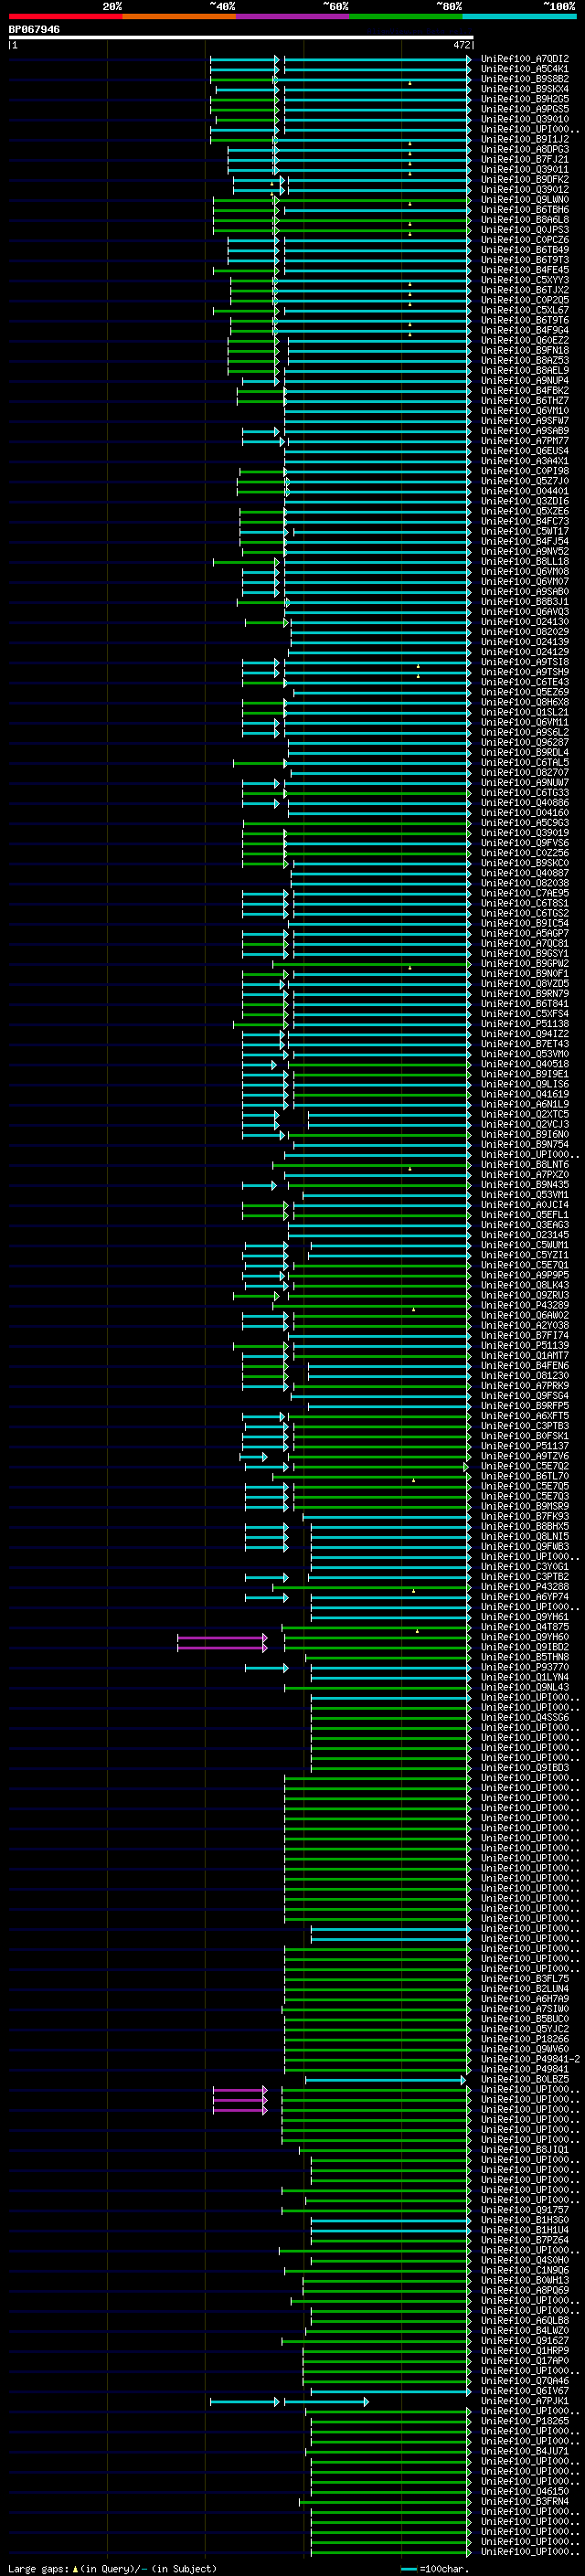Image resolution: width=585 pixels, height=2576 pixels.
Task: Click the purple ~60% identity legend bar
Action: point(293,16)
